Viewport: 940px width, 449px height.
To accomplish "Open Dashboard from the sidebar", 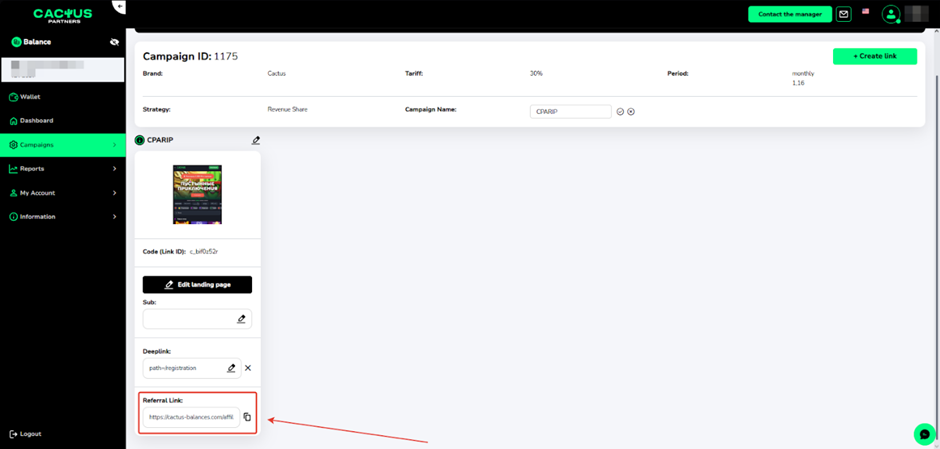I will pyautogui.click(x=36, y=121).
